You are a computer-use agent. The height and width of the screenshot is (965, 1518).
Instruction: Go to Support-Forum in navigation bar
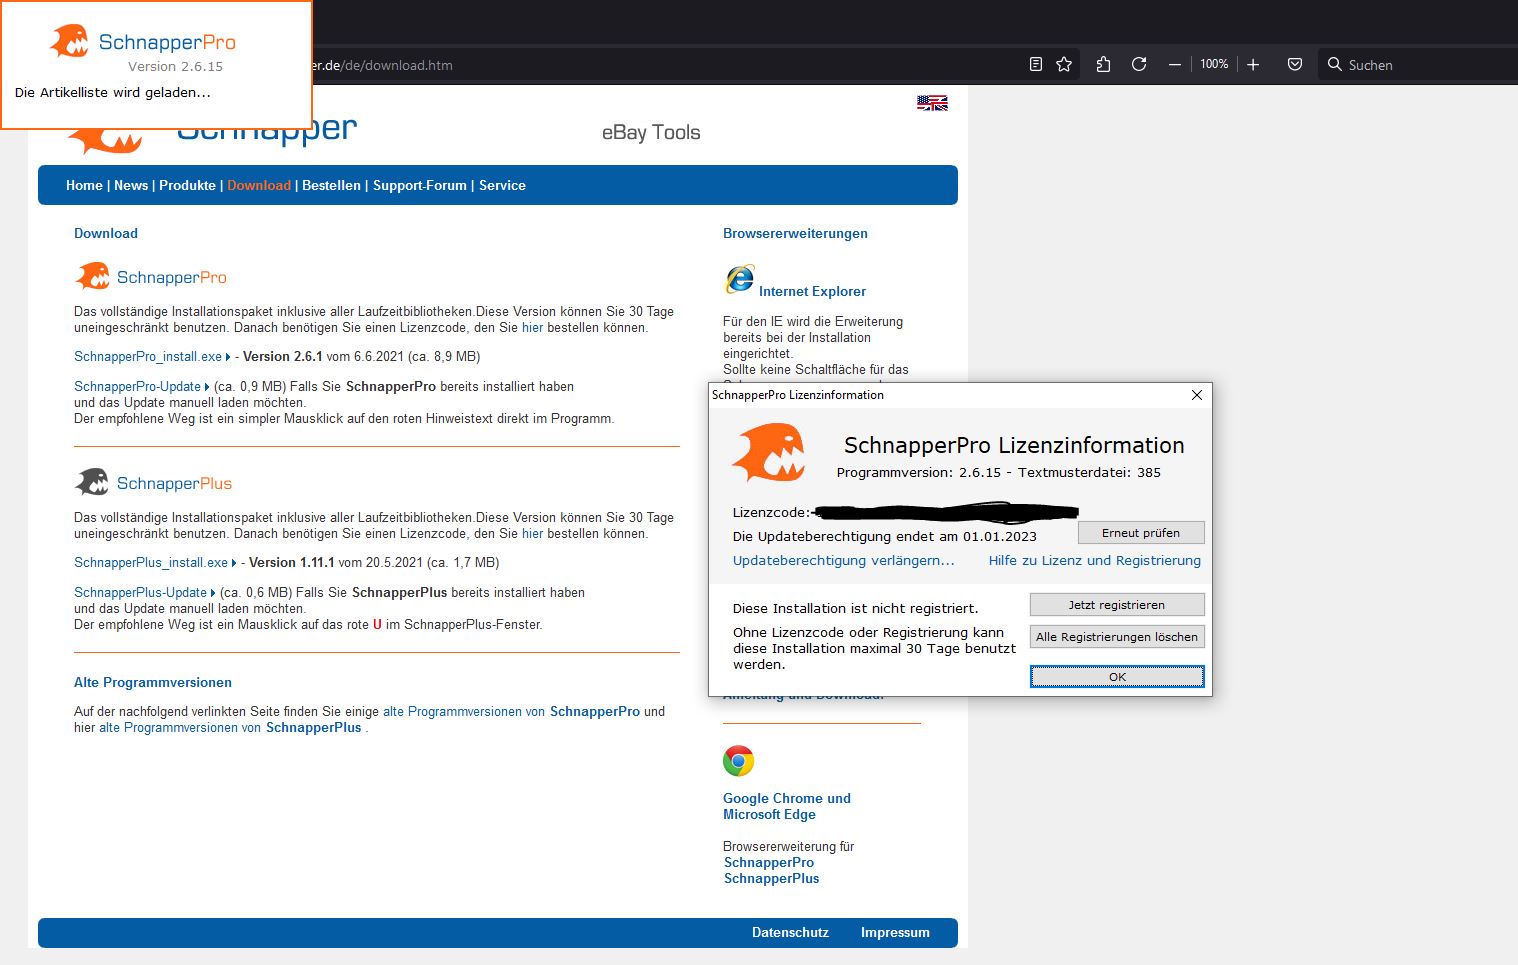(x=419, y=185)
